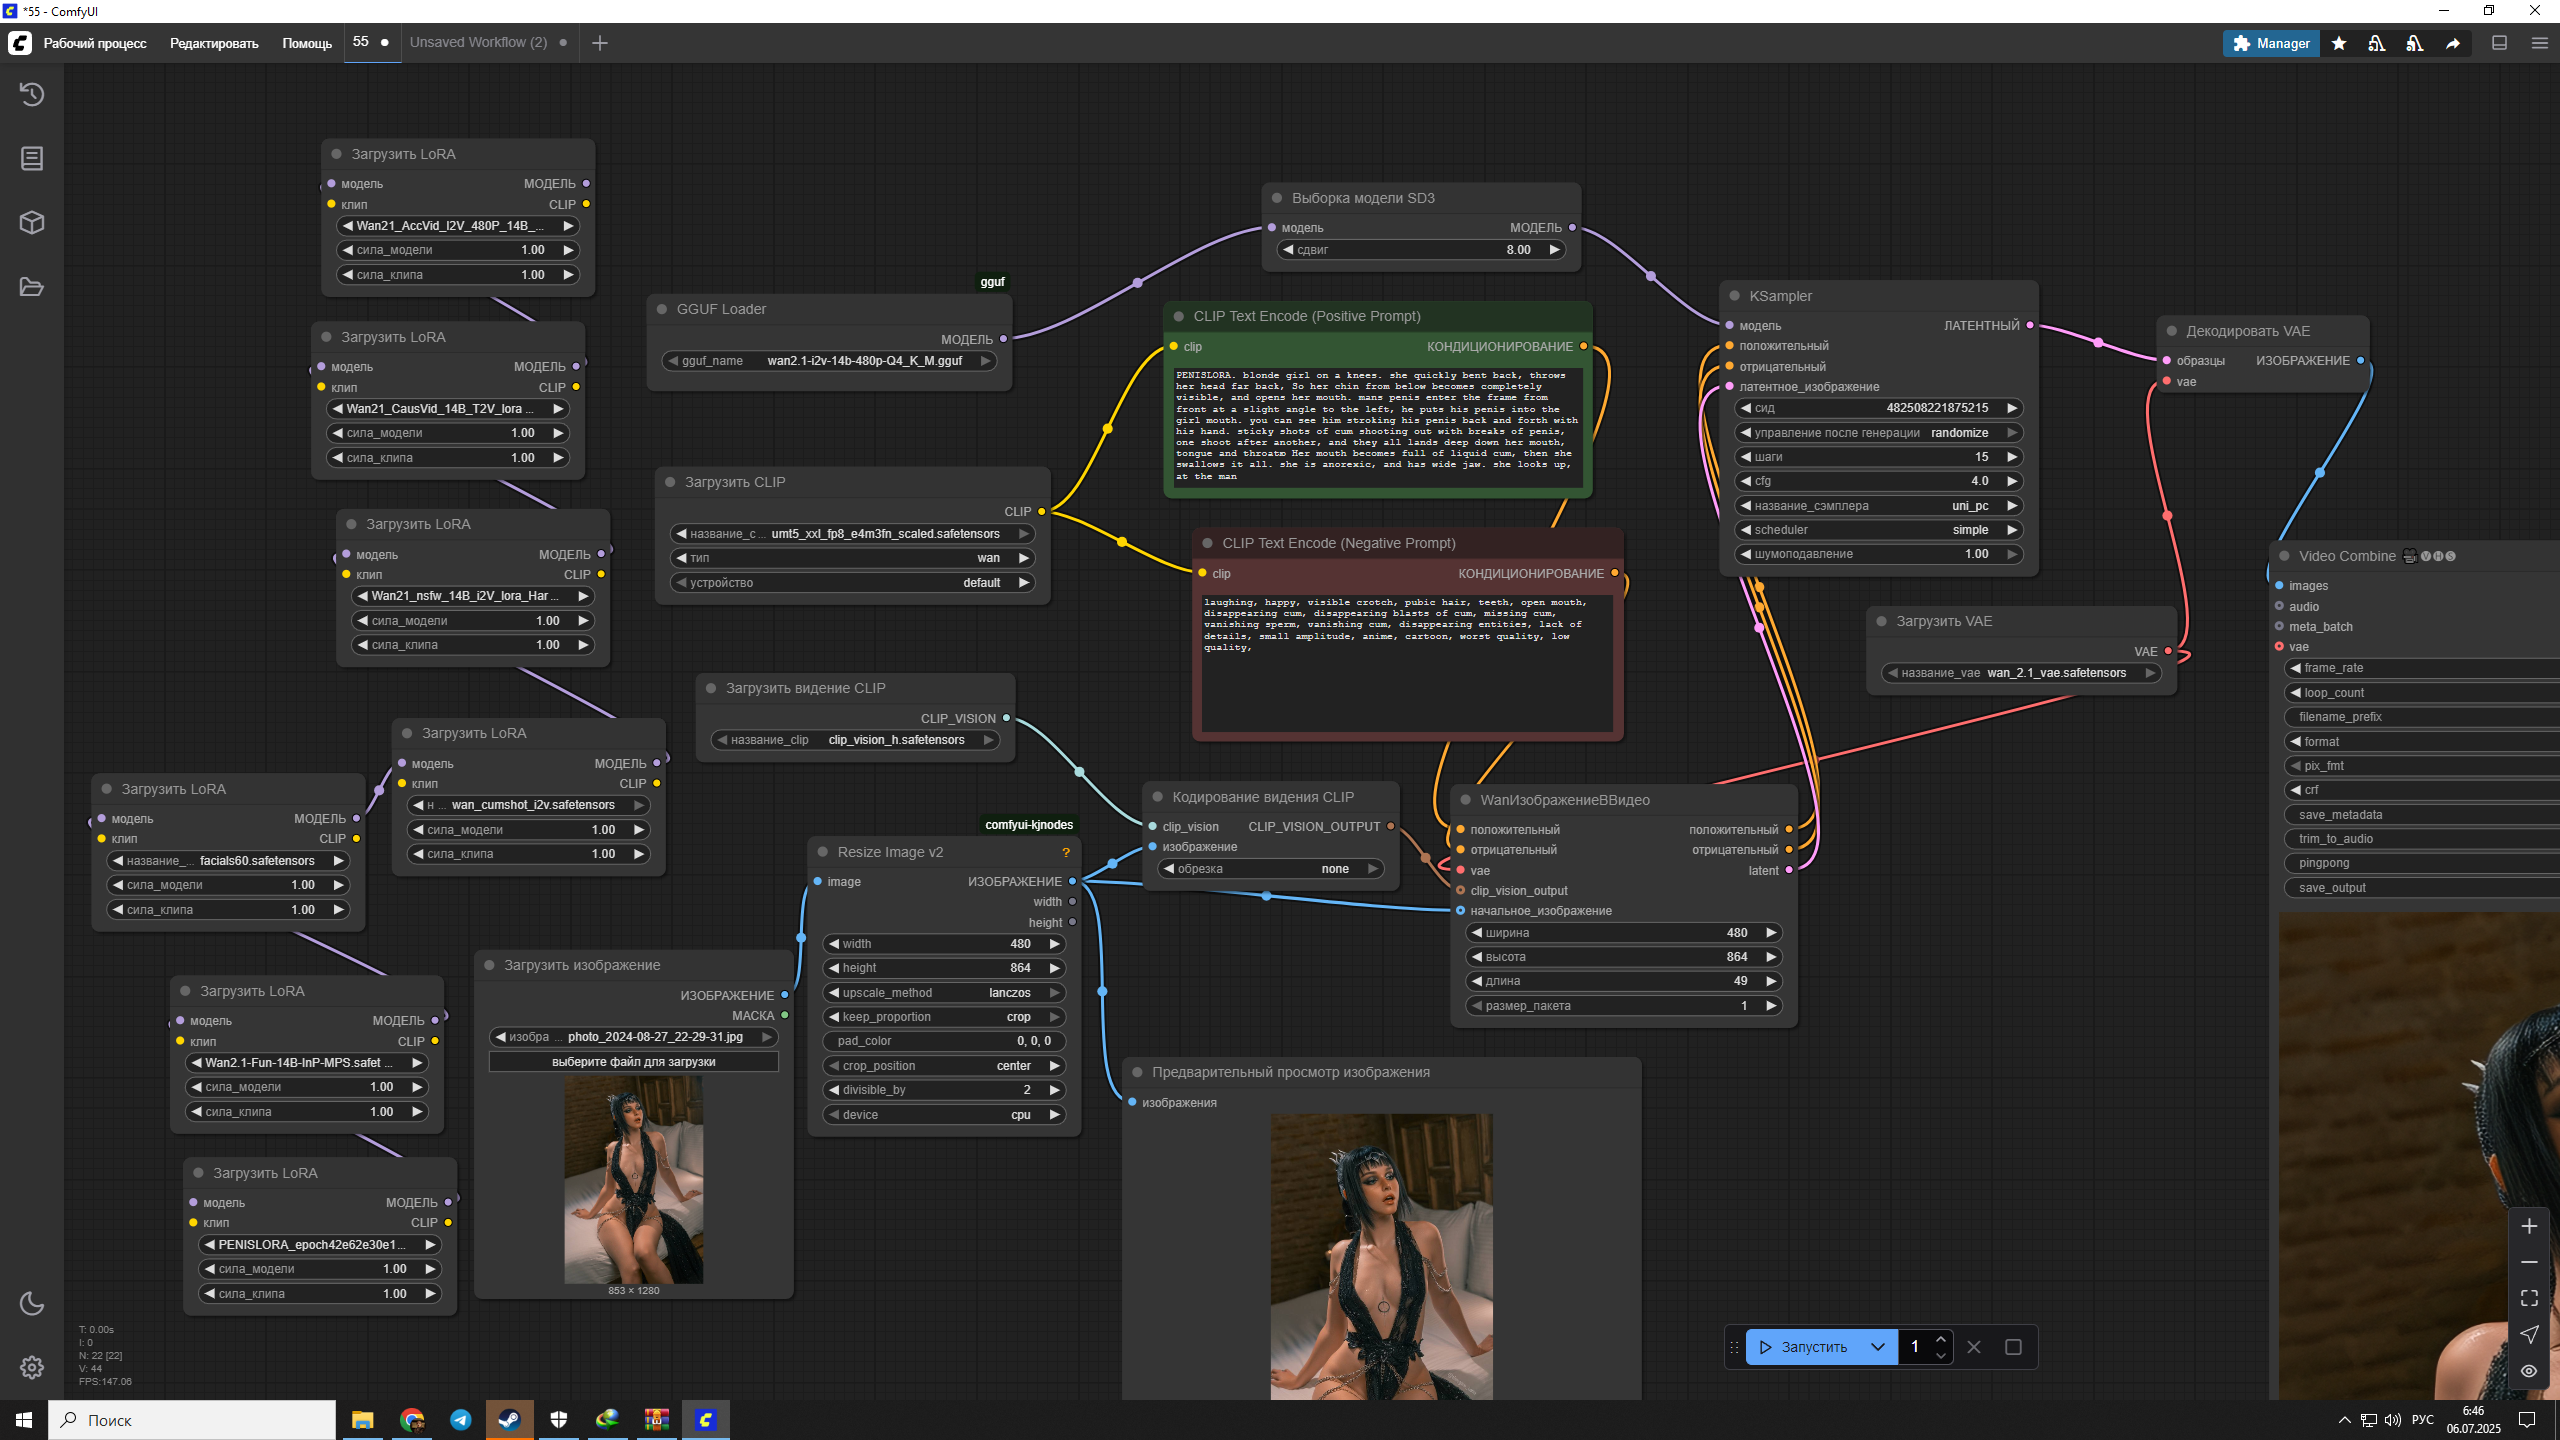Adjust the cfg 4.0 value slider
Image resolution: width=2560 pixels, height=1440 pixels.
(x=1878, y=481)
